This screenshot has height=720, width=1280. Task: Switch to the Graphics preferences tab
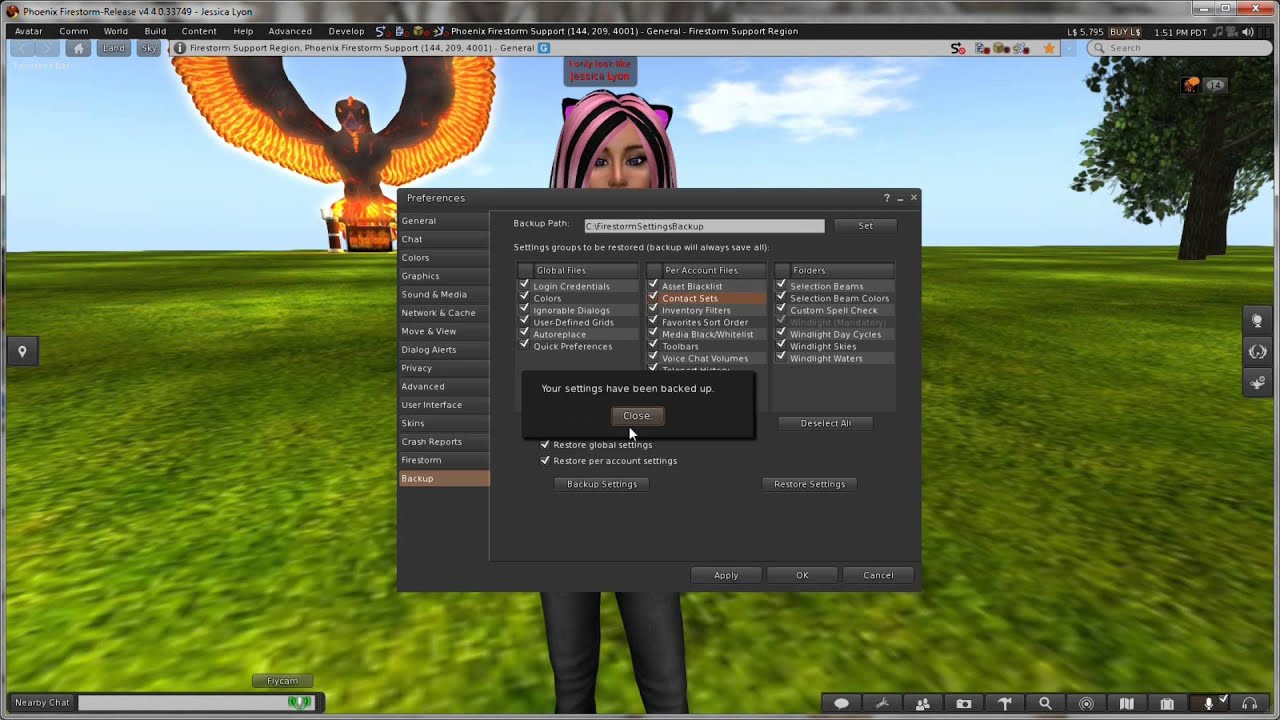444,276
